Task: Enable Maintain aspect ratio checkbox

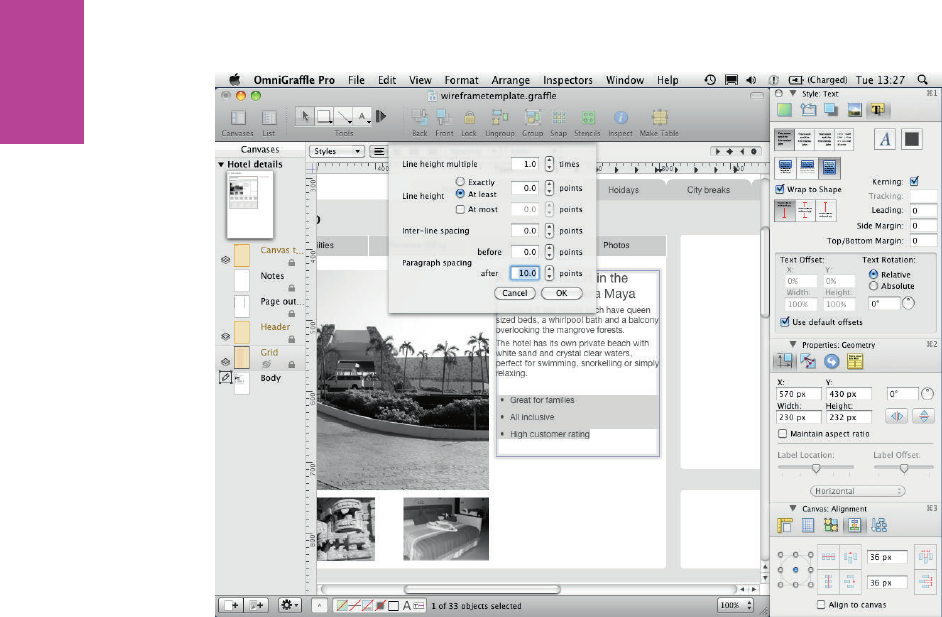Action: coord(782,434)
